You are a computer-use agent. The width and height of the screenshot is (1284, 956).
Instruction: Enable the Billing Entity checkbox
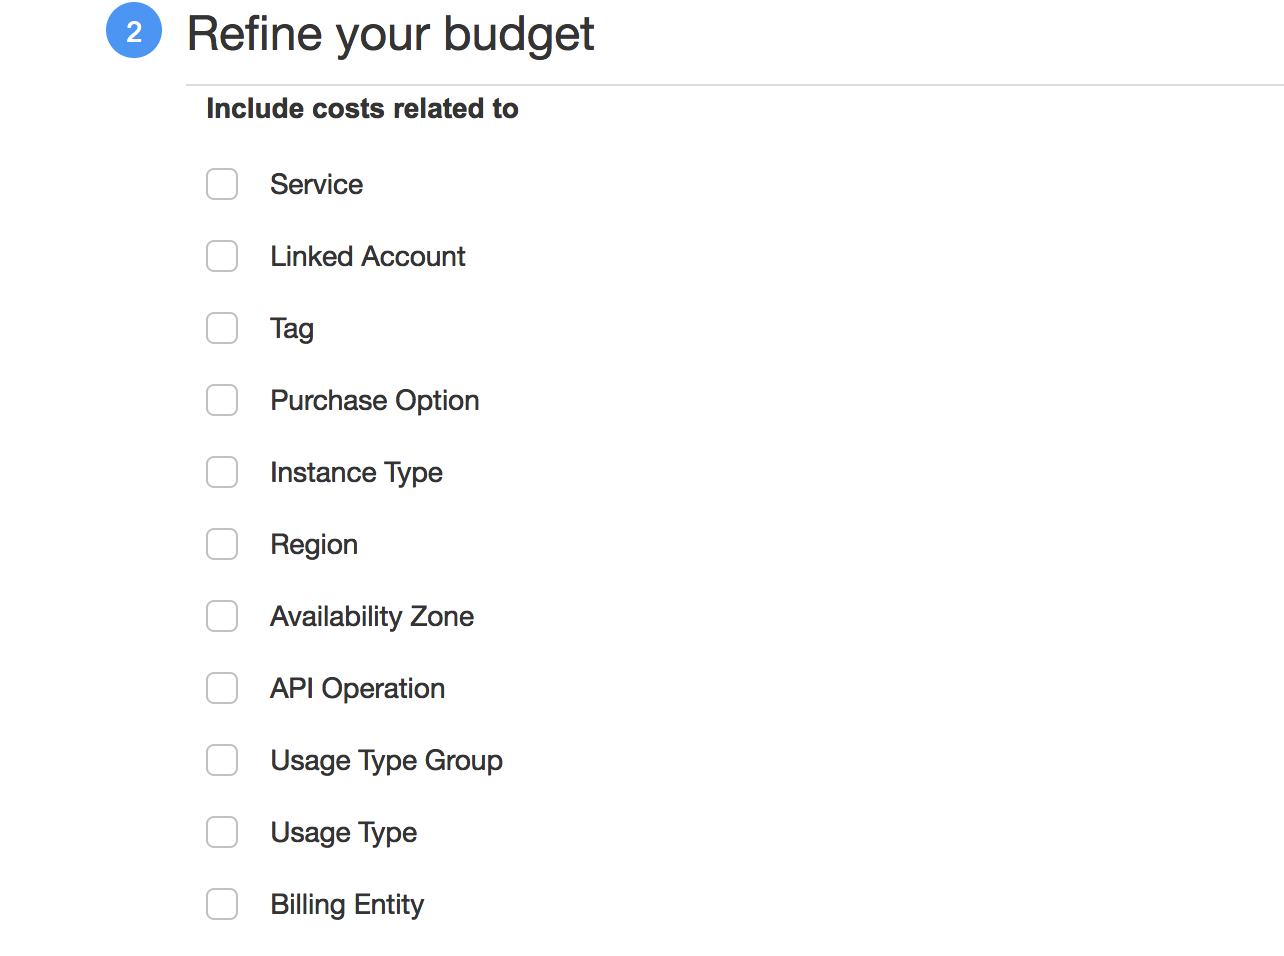coord(222,904)
